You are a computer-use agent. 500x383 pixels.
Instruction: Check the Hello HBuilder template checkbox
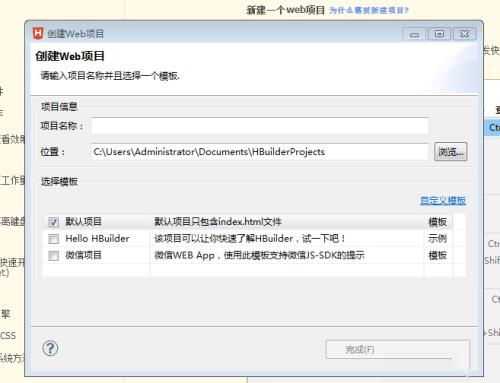pos(54,239)
